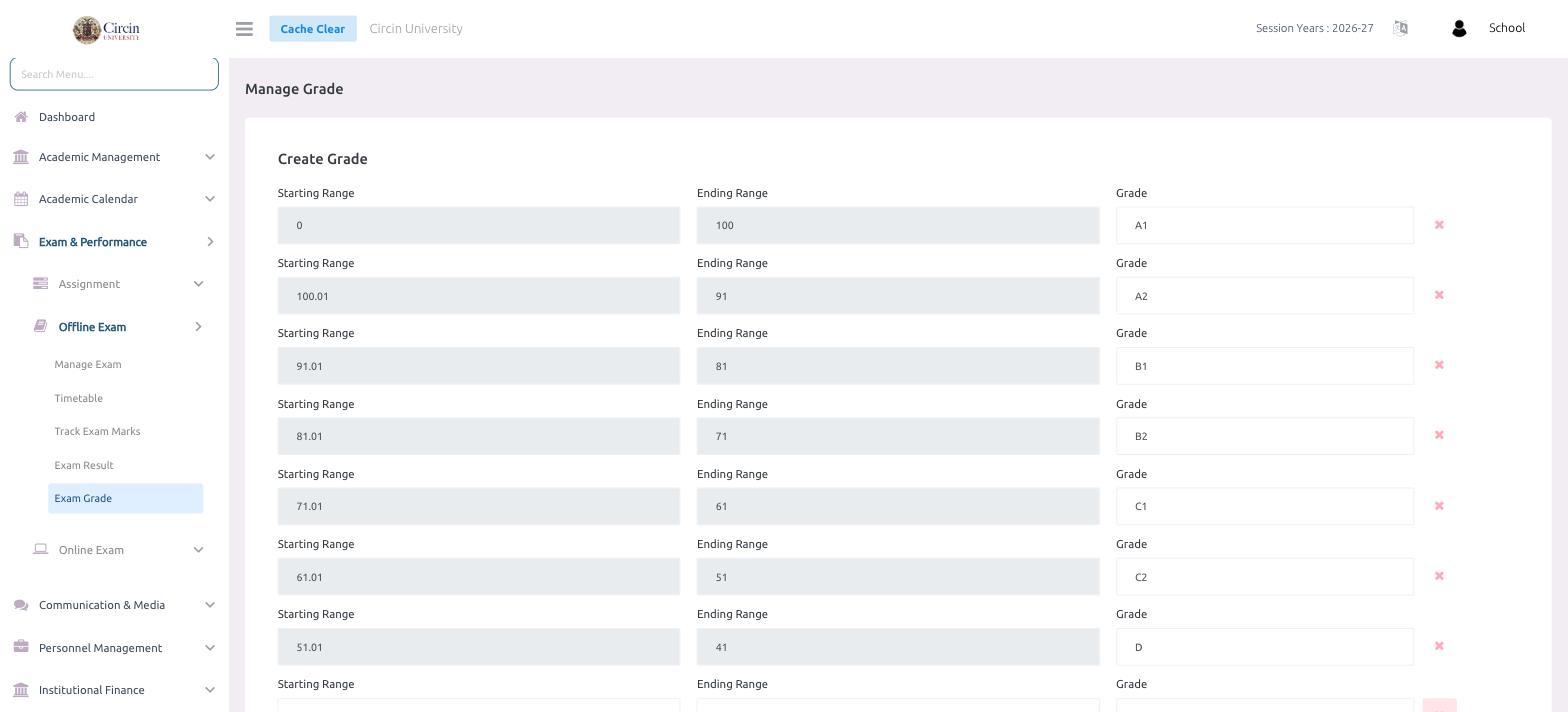
Task: Open Timetable menu item
Action: pyautogui.click(x=79, y=398)
